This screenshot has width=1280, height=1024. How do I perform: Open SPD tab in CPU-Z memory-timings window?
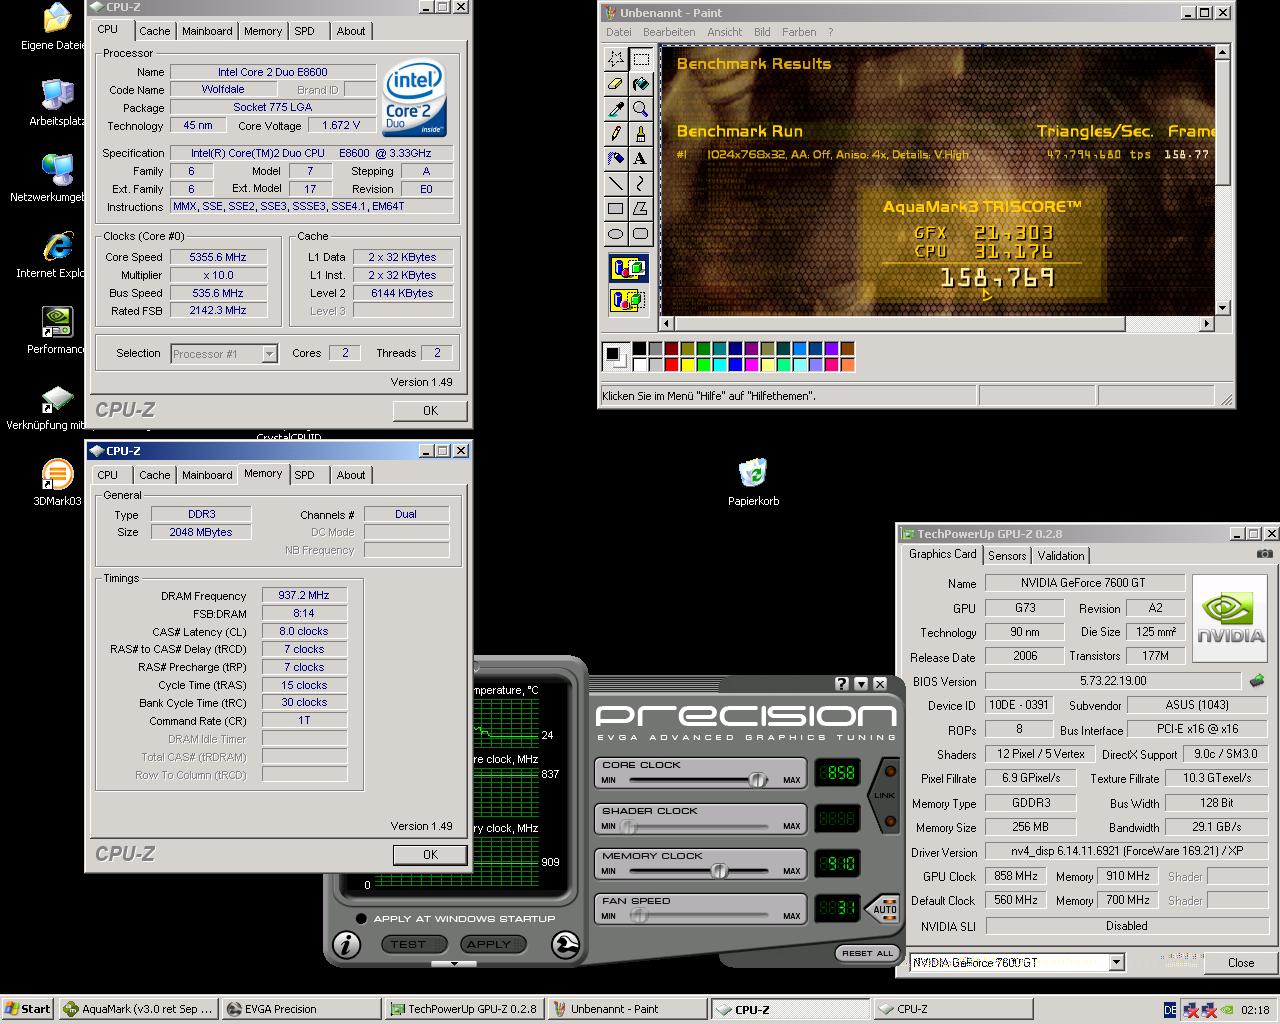coord(305,475)
